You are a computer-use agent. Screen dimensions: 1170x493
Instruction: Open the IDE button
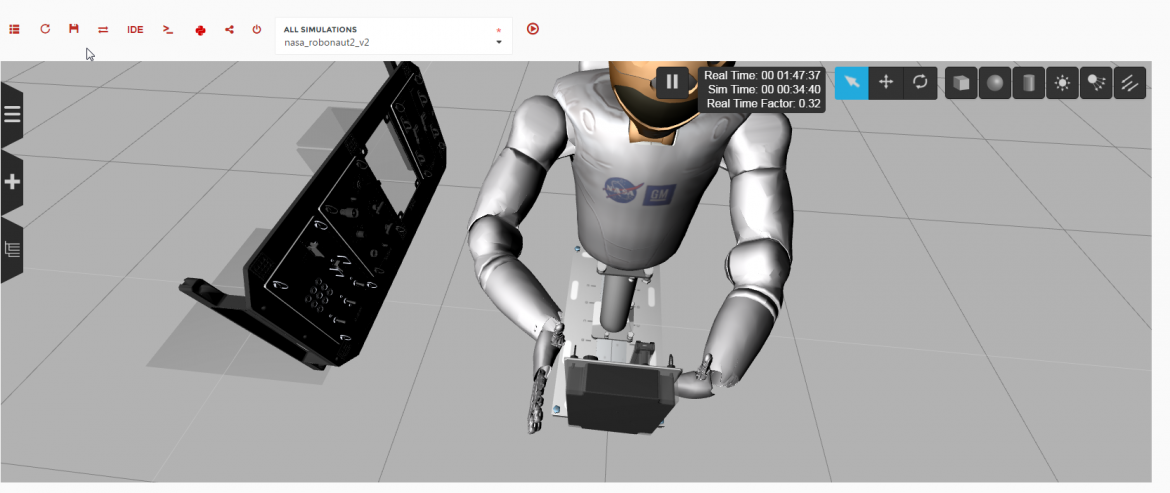(x=135, y=30)
